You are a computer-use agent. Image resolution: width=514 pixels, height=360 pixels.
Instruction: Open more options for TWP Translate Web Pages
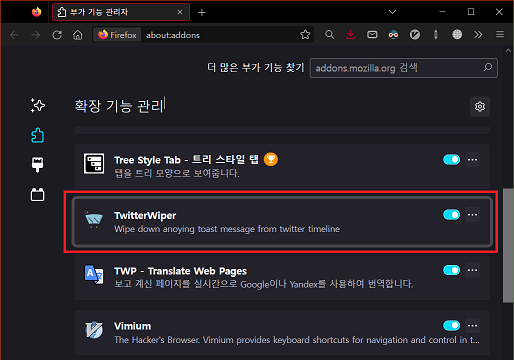pyautogui.click(x=472, y=270)
